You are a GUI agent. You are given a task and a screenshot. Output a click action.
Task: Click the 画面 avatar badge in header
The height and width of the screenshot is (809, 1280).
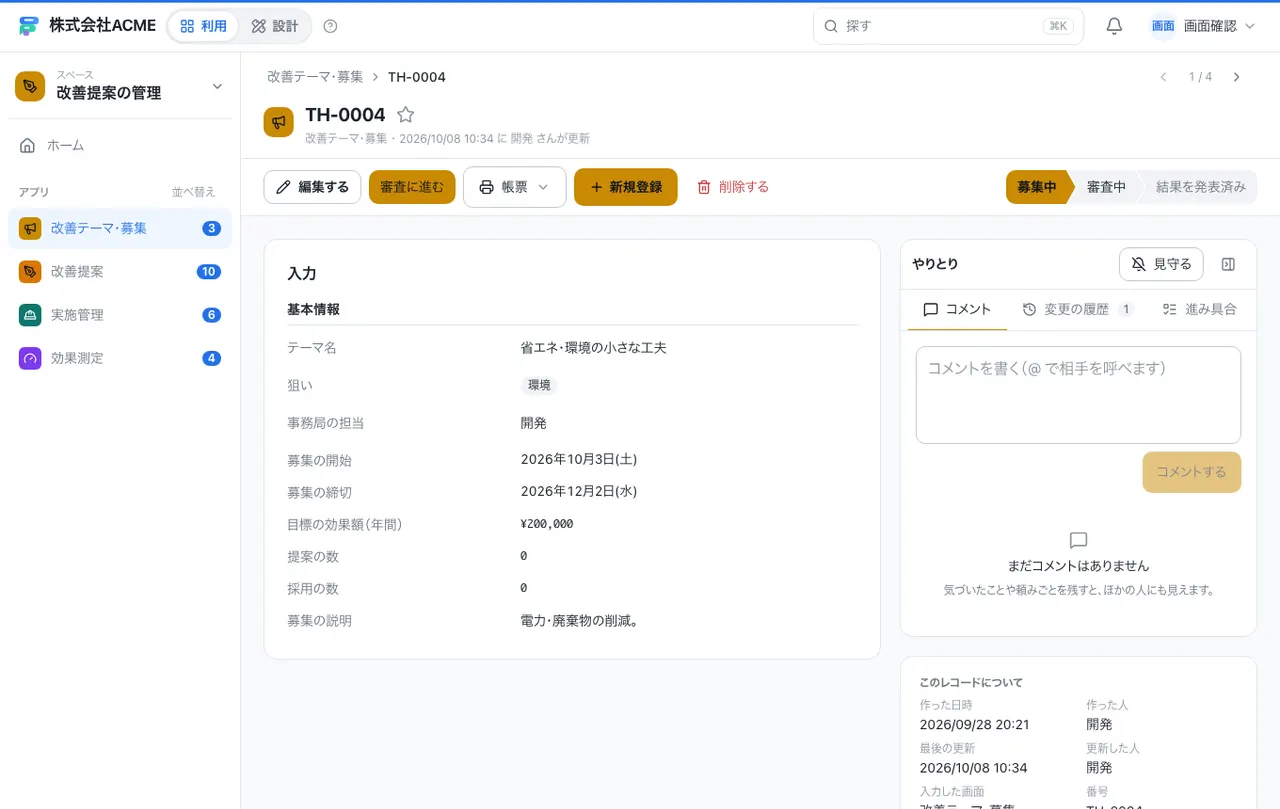1163,26
